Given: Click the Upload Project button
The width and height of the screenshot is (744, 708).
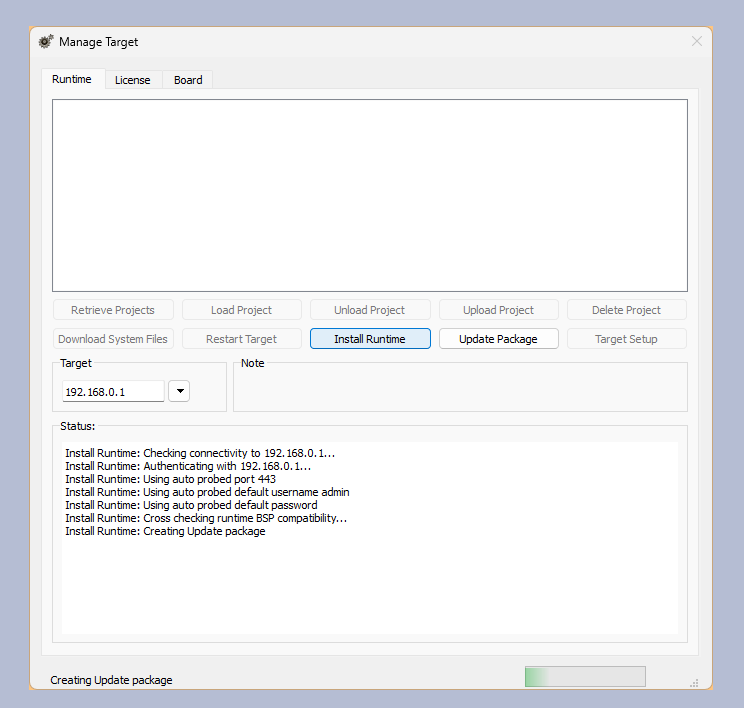Looking at the screenshot, I should point(498,310).
